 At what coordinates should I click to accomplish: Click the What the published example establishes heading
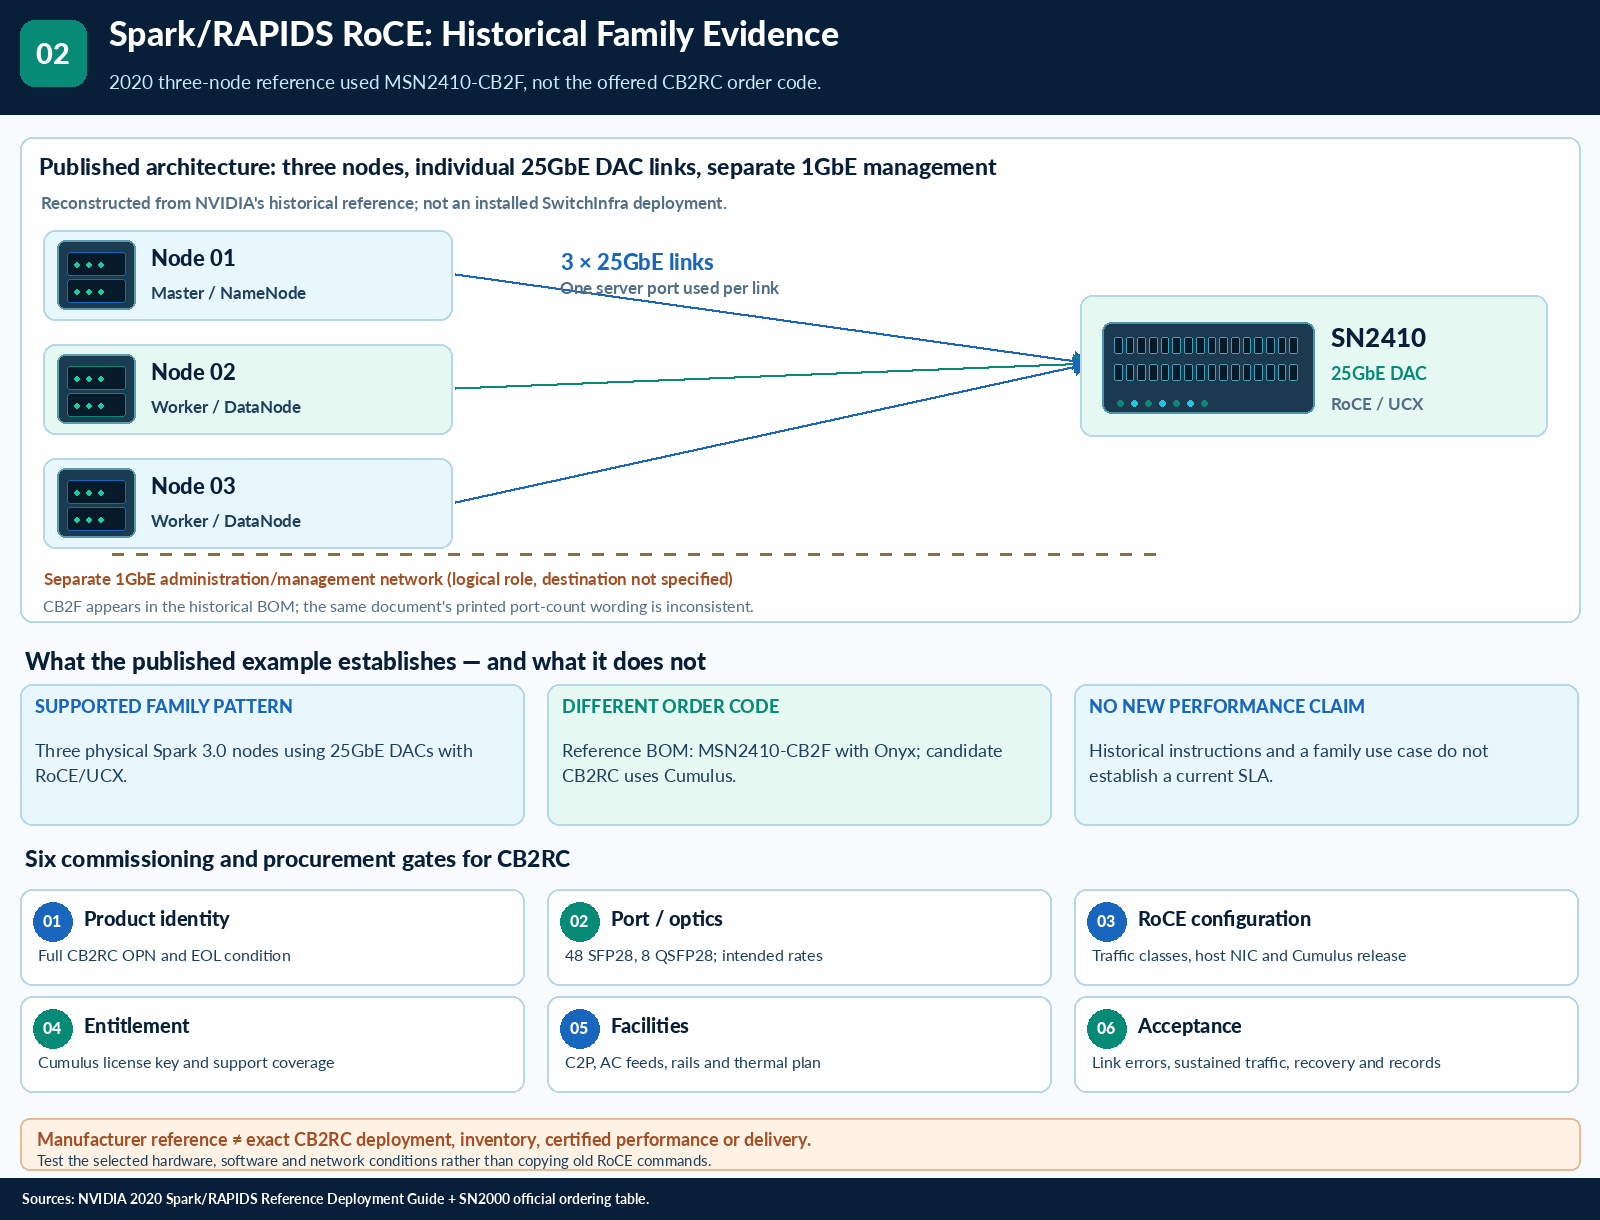365,661
